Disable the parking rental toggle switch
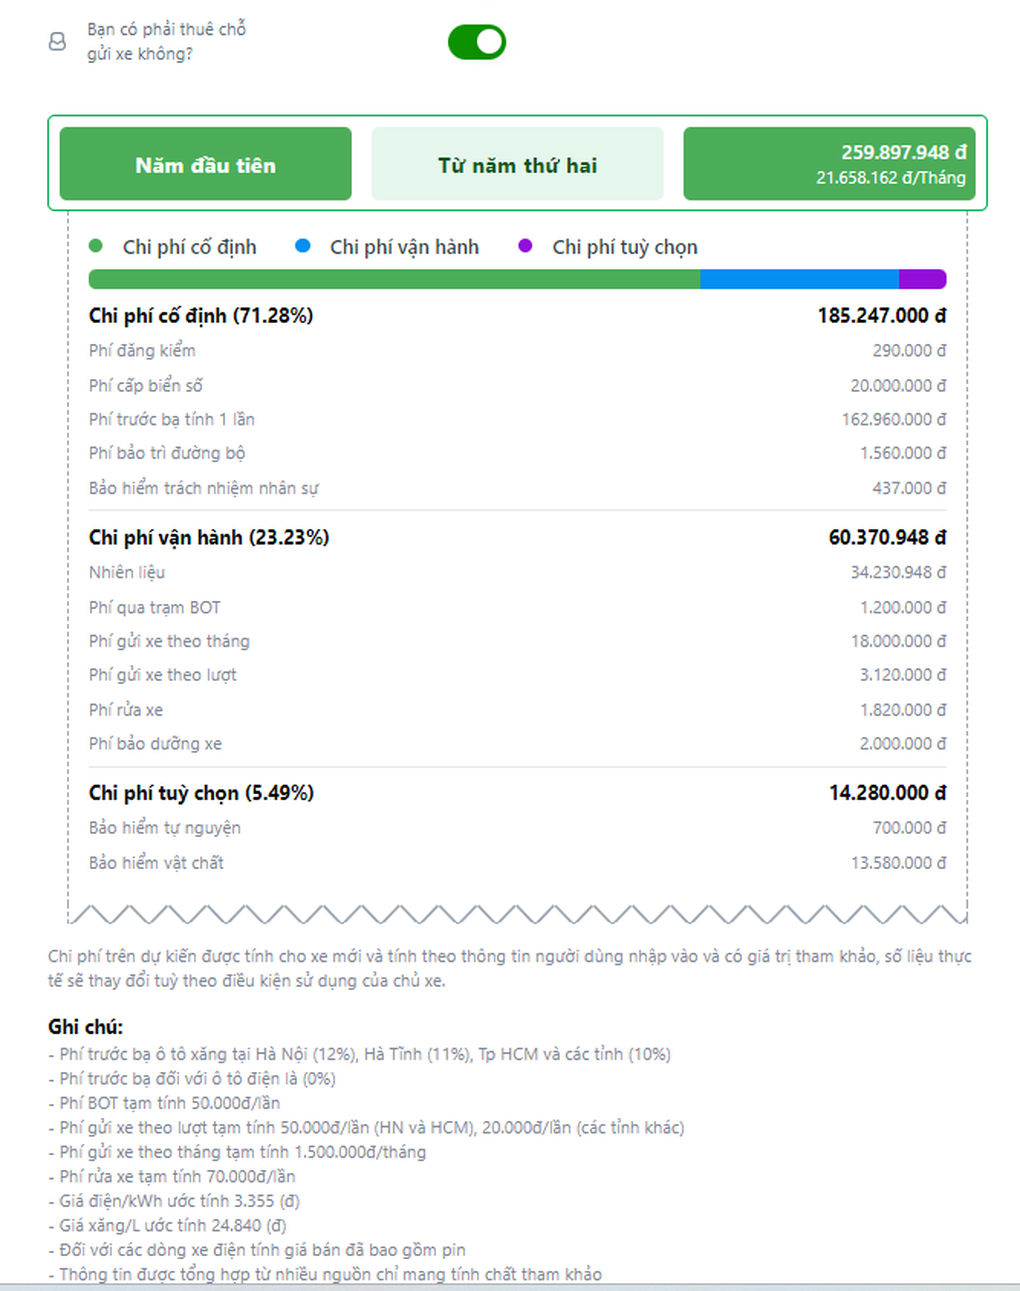The image size is (1020, 1291). tap(477, 42)
